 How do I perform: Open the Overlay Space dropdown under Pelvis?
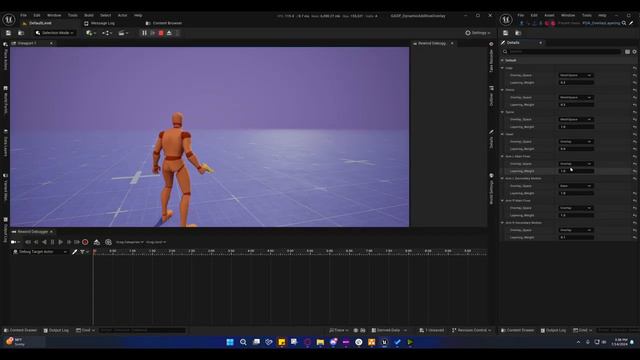(576, 98)
